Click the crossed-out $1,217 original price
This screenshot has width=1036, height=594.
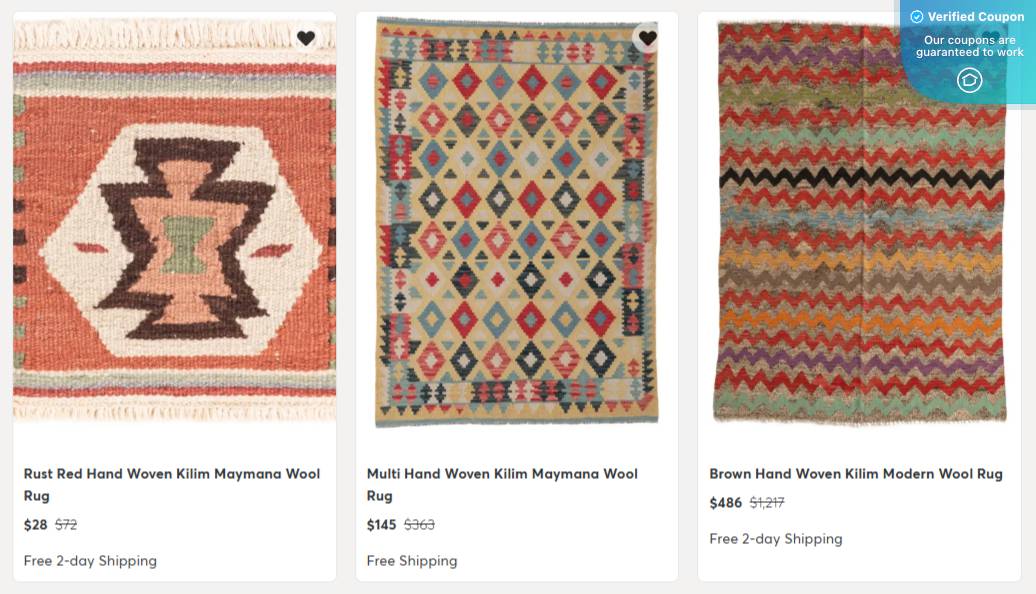[767, 503]
